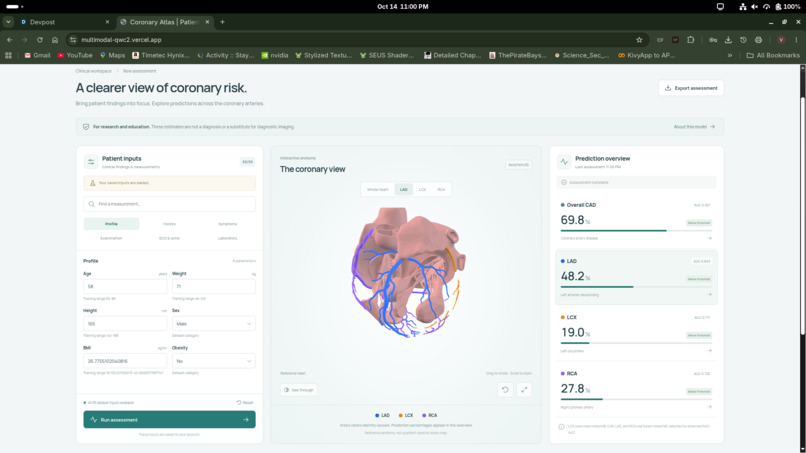Select the RCA view tab
Screen dimensions: 806x453
441,189
